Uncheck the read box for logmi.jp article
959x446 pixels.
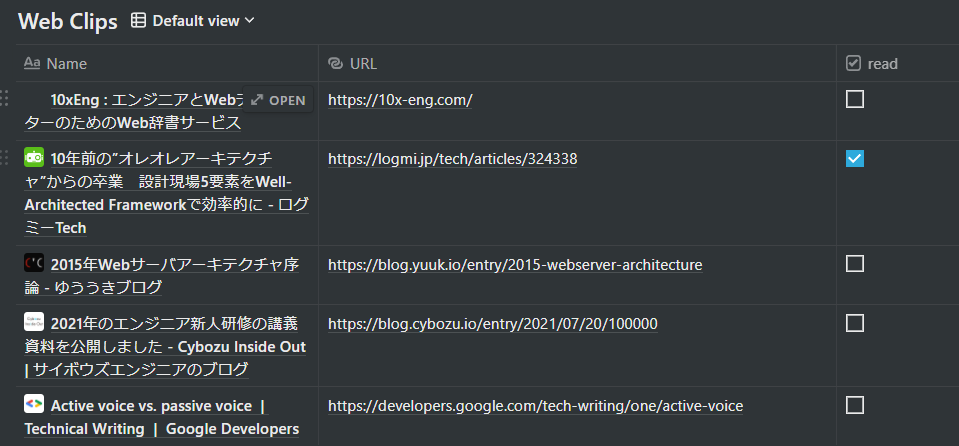[x=855, y=158]
